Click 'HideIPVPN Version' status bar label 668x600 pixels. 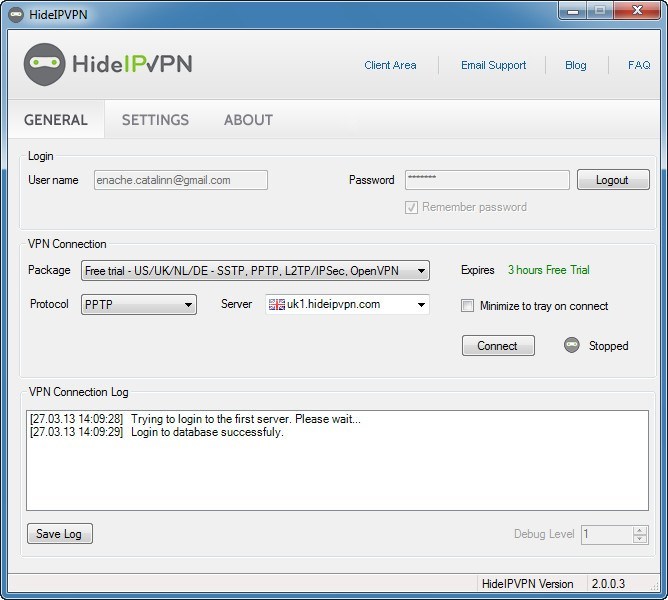tap(527, 583)
